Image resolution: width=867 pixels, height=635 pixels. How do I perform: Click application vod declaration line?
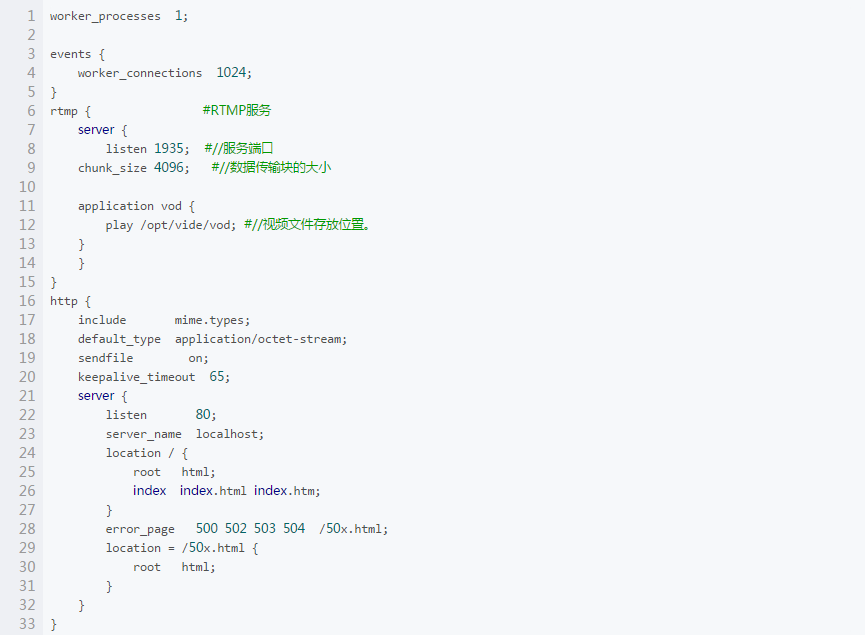tap(137, 206)
